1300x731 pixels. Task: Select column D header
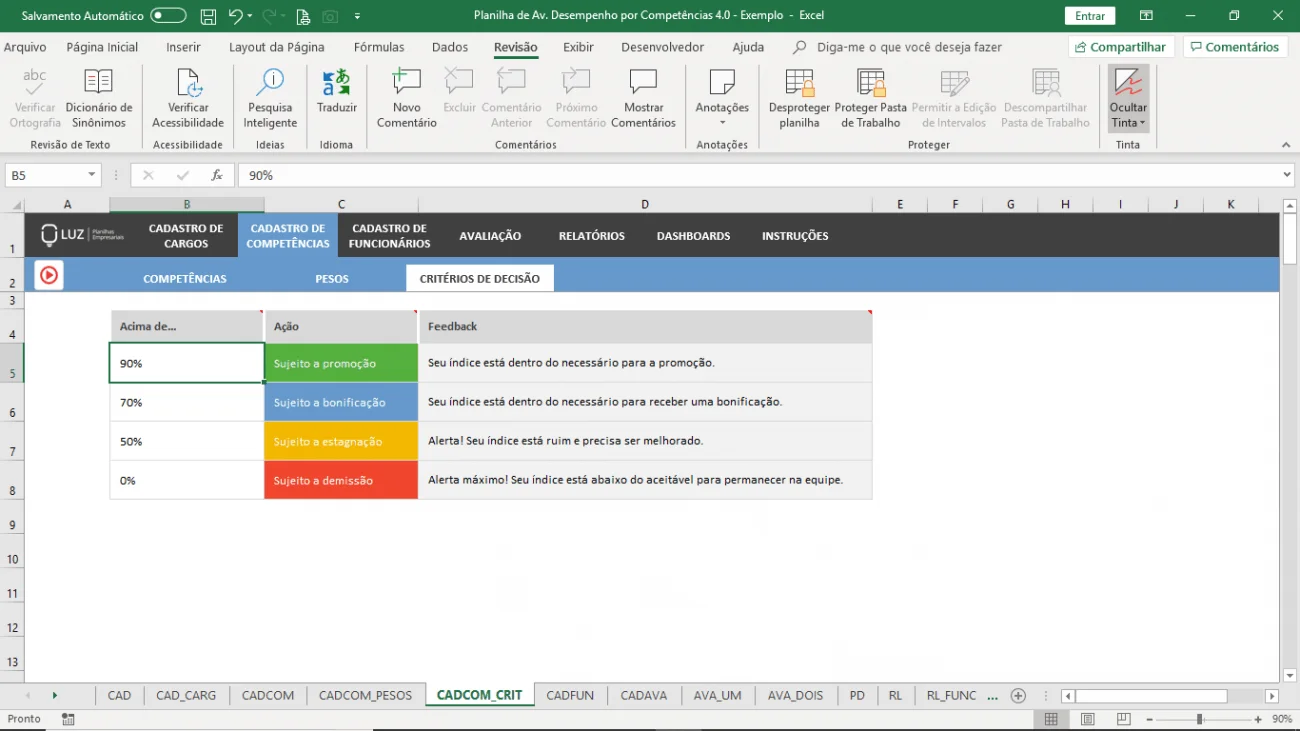[645, 205]
